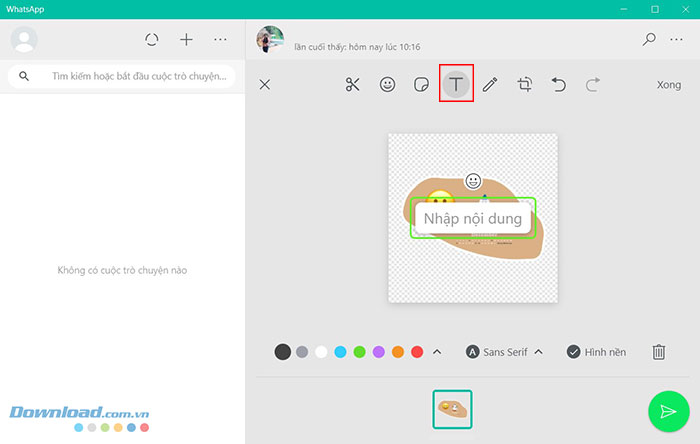This screenshot has height=444, width=700.
Task: Select the Text tool
Action: pos(456,85)
